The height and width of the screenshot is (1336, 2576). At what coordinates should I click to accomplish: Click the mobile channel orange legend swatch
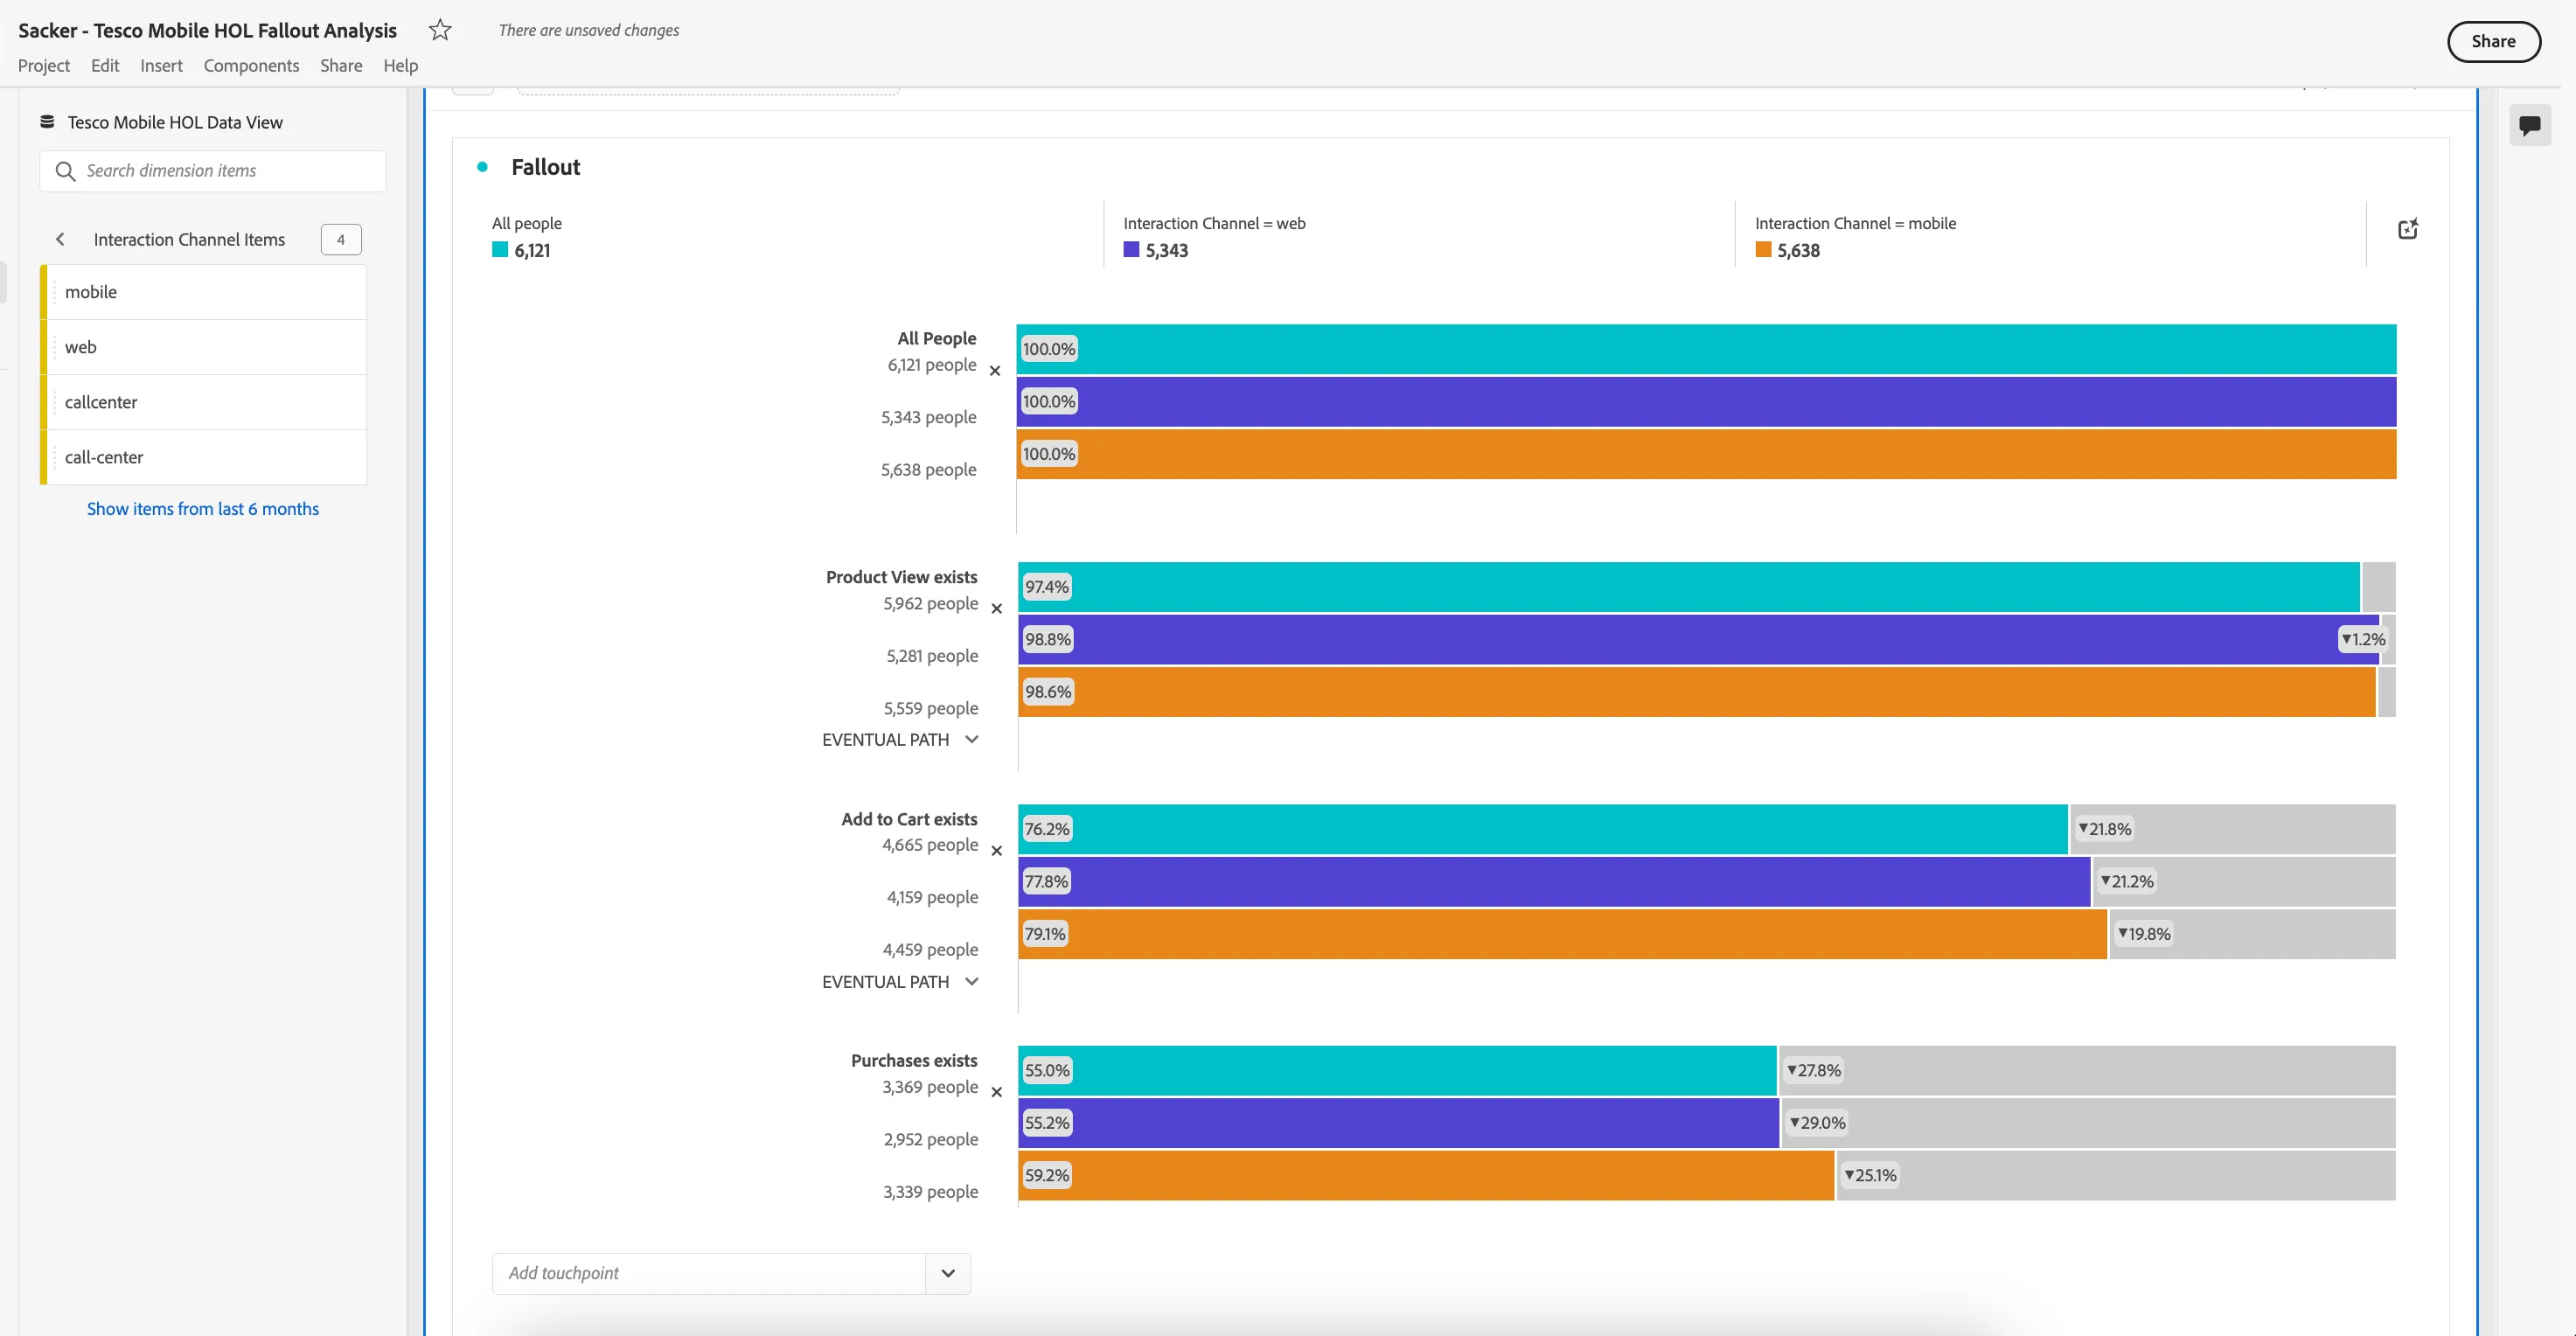pyautogui.click(x=1763, y=250)
